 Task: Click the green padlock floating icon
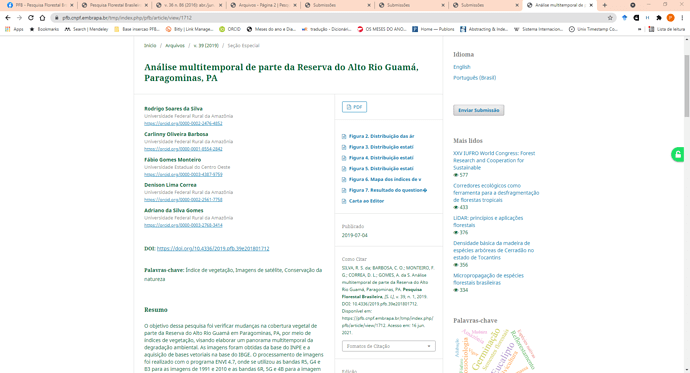click(678, 154)
